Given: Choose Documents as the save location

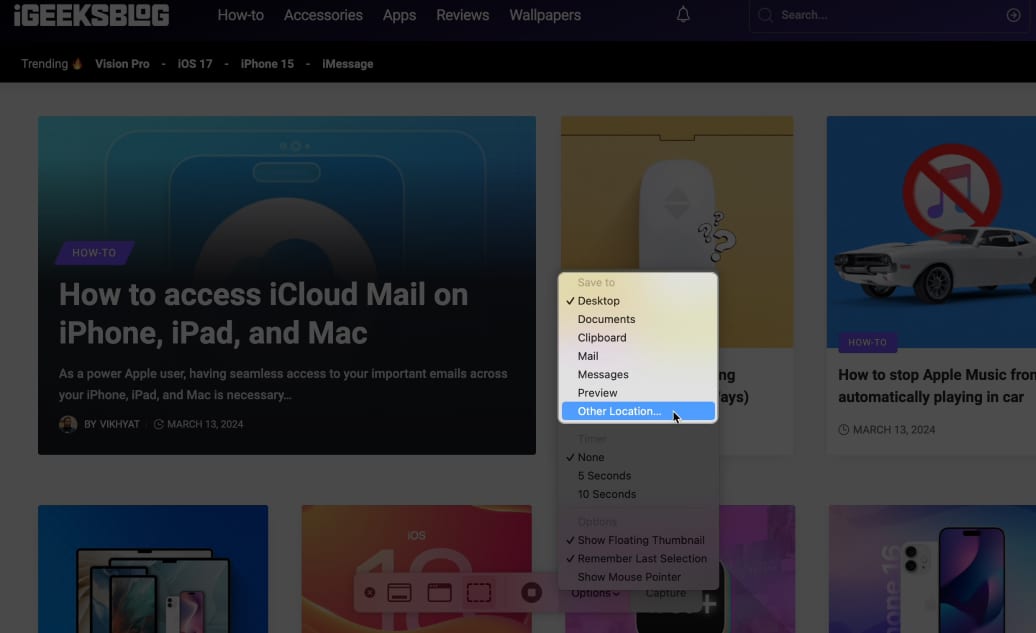Looking at the screenshot, I should (638, 319).
